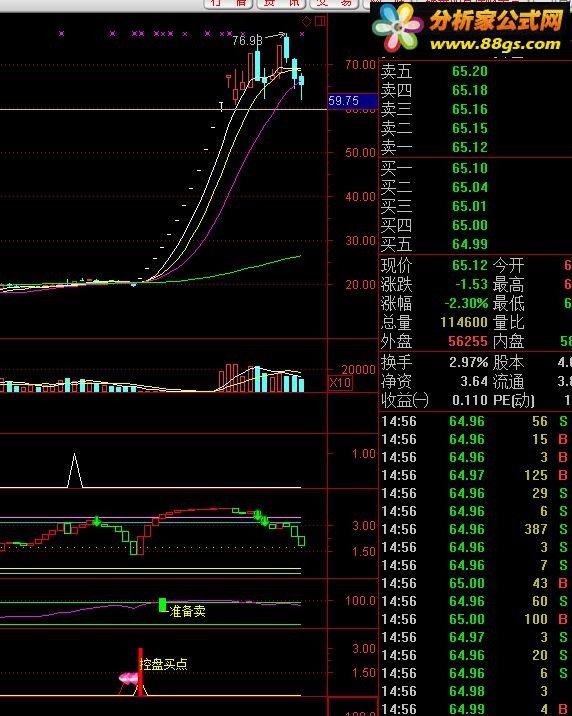This screenshot has height=716, width=572.
Task: Select the 14:56 trade row with volume 387
Action: coord(475,529)
